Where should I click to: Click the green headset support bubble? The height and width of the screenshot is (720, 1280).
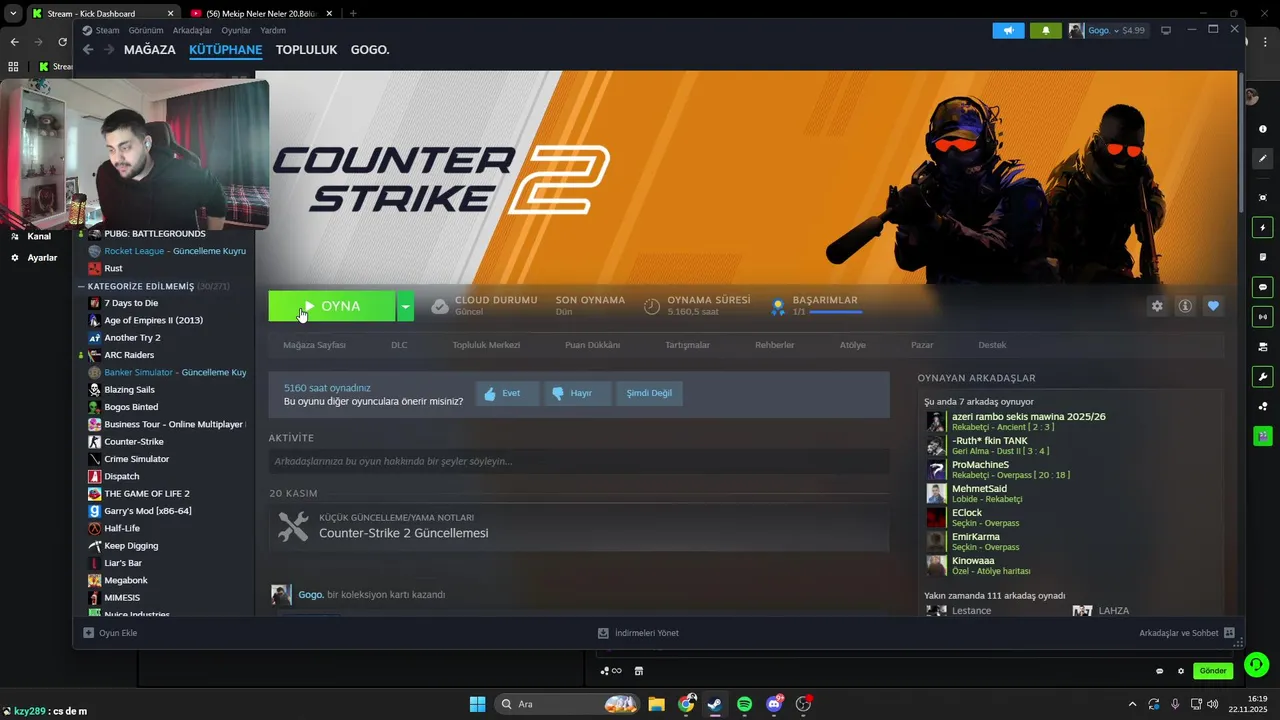tap(1256, 664)
